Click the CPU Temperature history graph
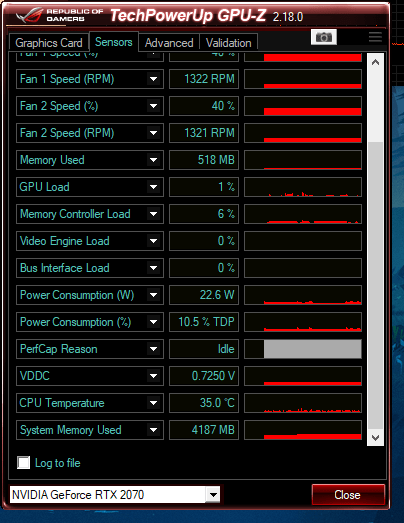Screen dimensions: 404x523 (303, 403)
